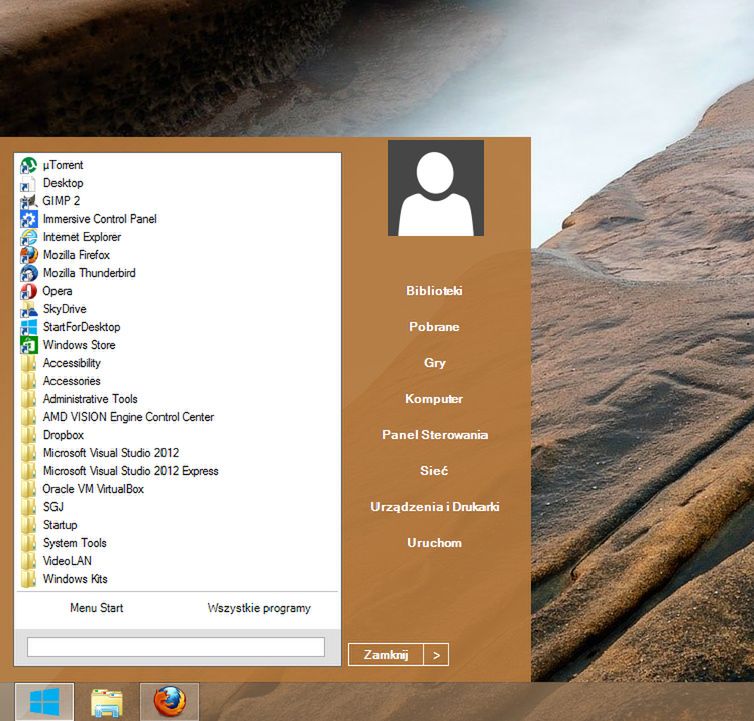Open Biblioteki link
The width and height of the screenshot is (754, 721).
click(434, 291)
